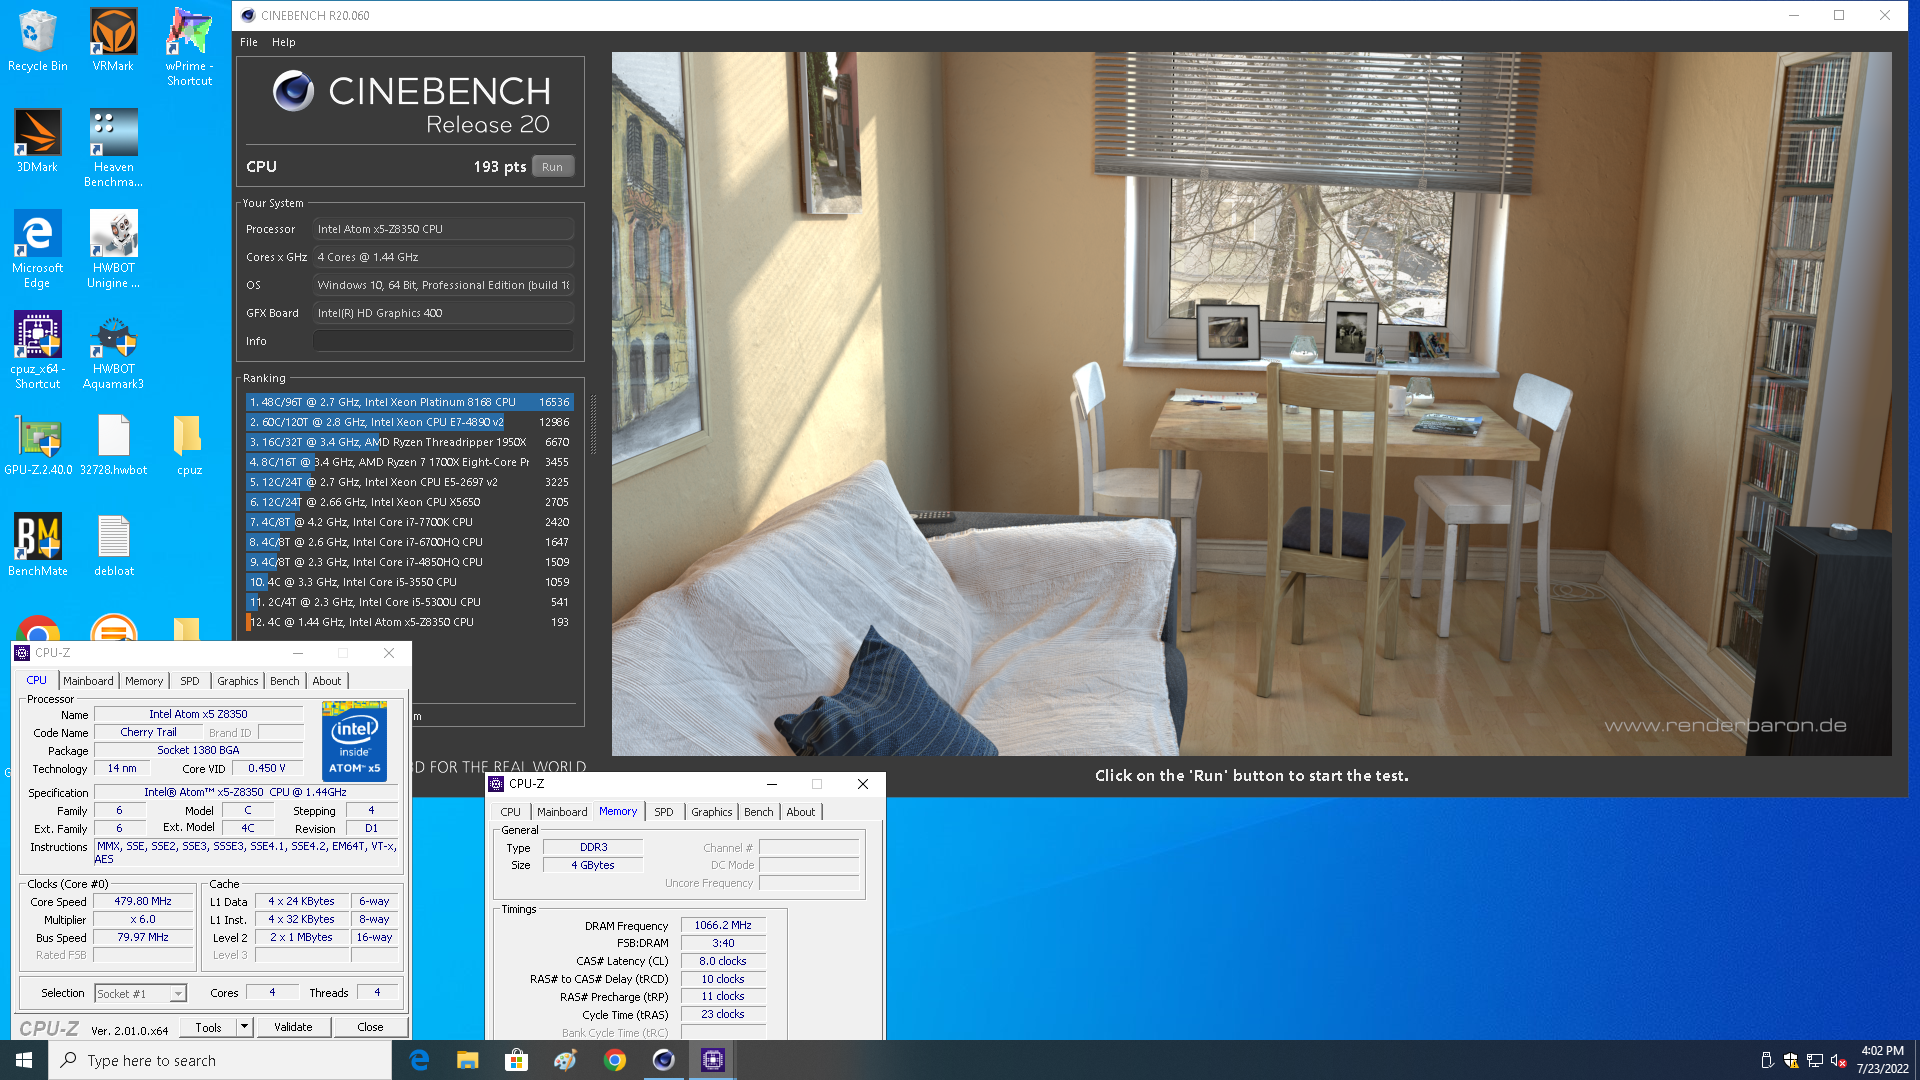Image resolution: width=1920 pixels, height=1080 pixels.
Task: Open Mainboard tab in Memory CPU-Z window
Action: 562,812
